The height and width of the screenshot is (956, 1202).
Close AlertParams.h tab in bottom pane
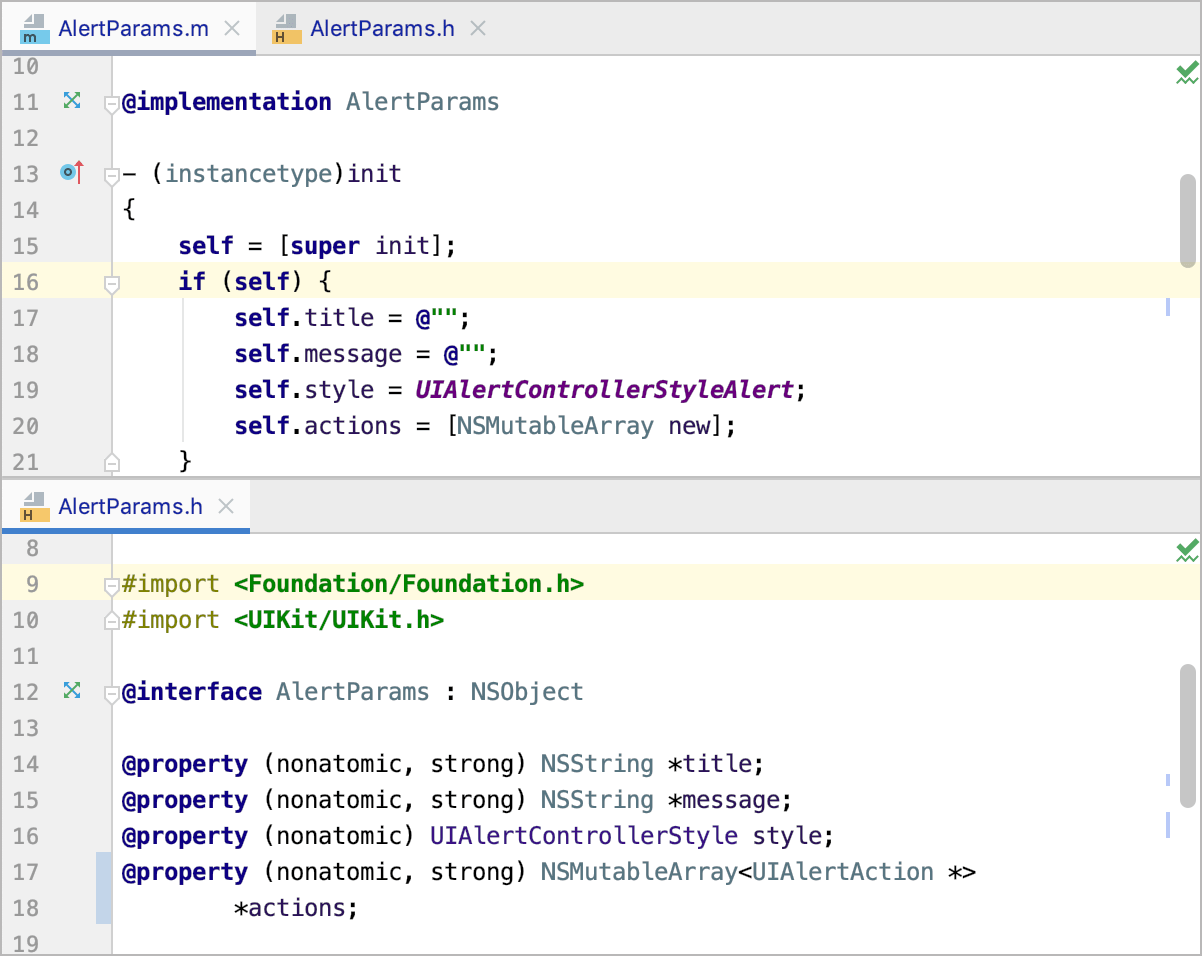pyautogui.click(x=226, y=507)
